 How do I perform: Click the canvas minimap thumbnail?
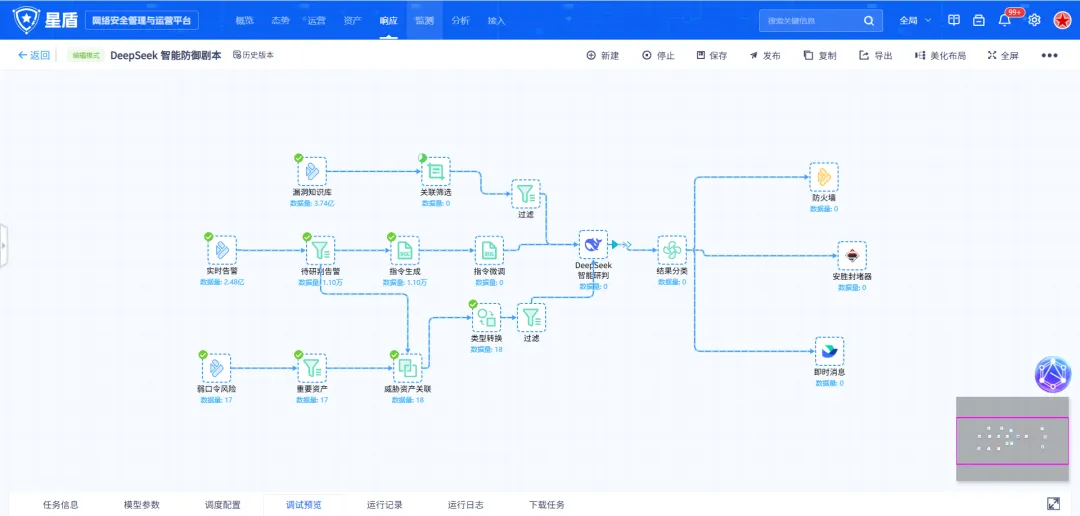(1011, 440)
